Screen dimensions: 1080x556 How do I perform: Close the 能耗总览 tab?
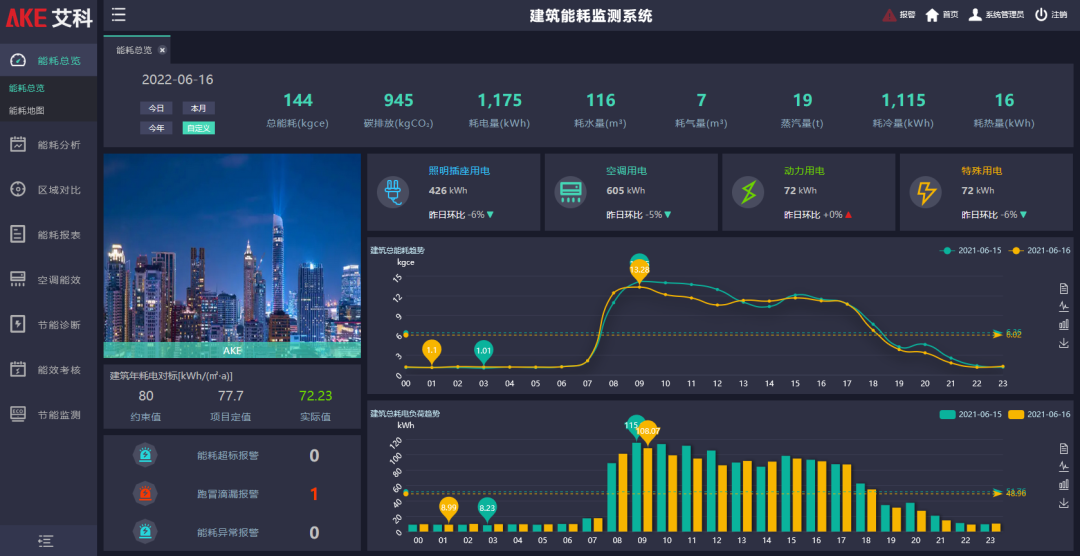coord(162,50)
